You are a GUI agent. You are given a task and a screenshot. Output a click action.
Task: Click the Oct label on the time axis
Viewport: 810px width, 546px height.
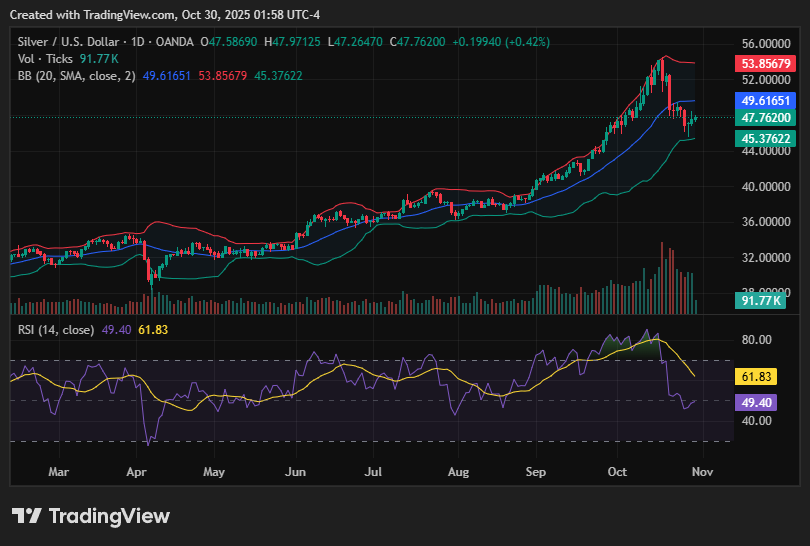click(x=617, y=470)
